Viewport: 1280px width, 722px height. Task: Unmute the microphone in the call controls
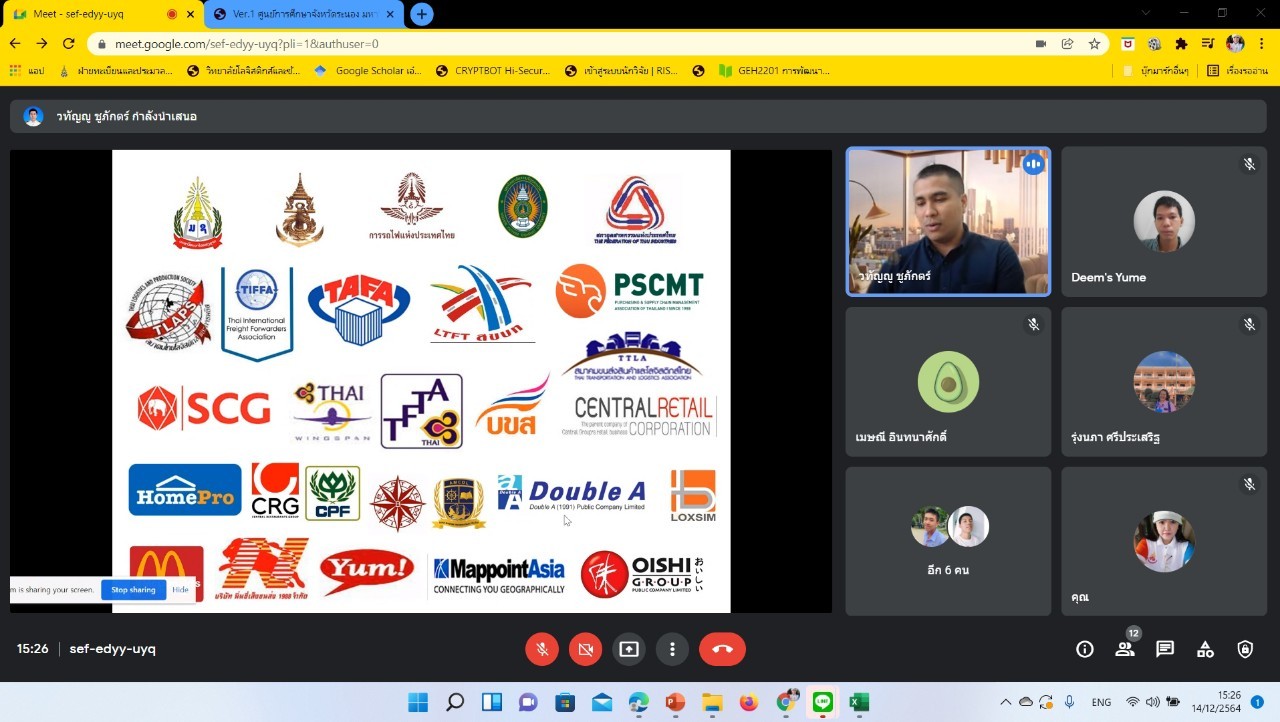pyautogui.click(x=542, y=649)
